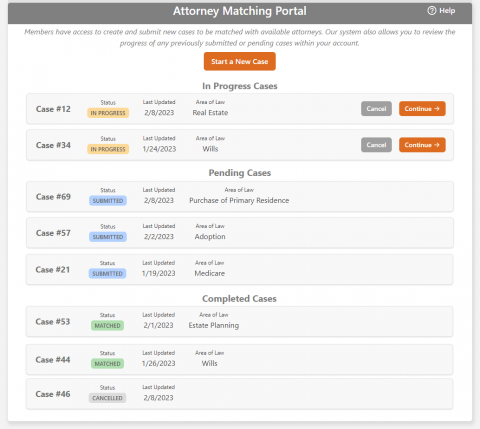Screen dimensions: 480x429
Task: Select the Case #57 Adoption row
Action: point(240,233)
